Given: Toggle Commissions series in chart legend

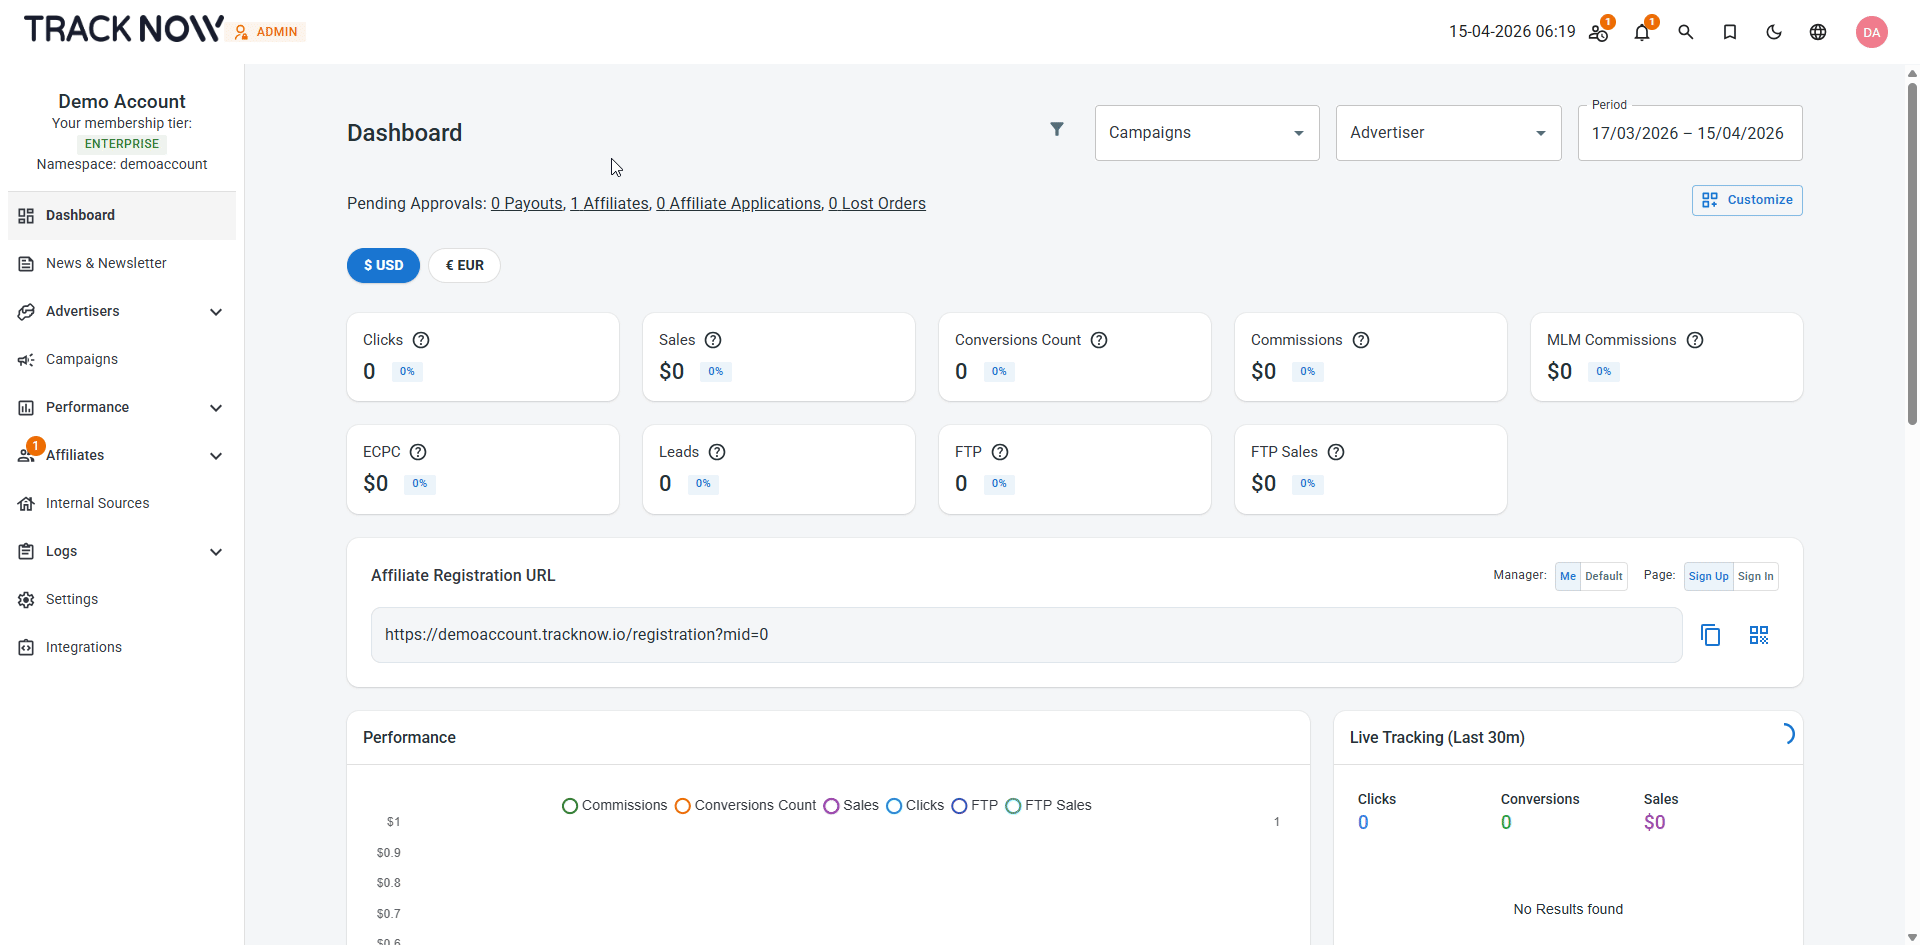Looking at the screenshot, I should pos(614,805).
